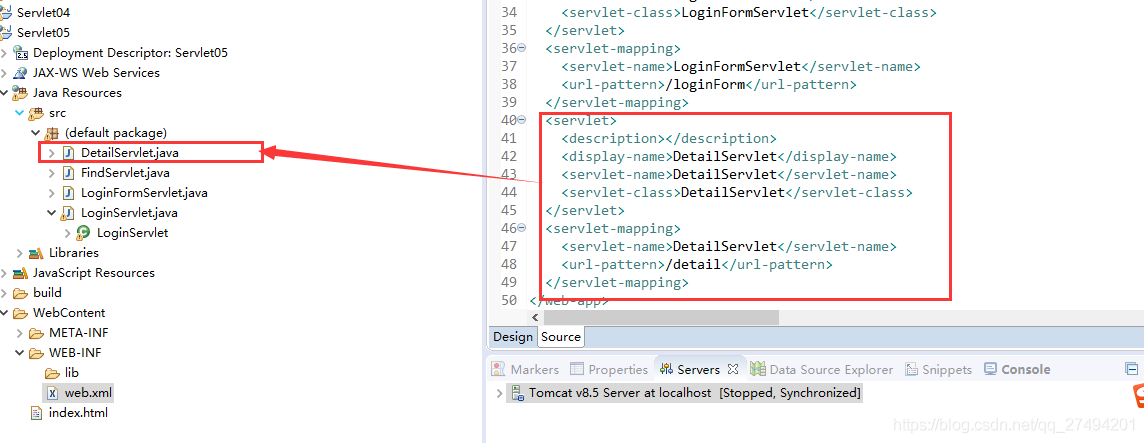Click the editor horizontal scrollbar left arrow
The width and height of the screenshot is (1144, 443).
point(536,317)
